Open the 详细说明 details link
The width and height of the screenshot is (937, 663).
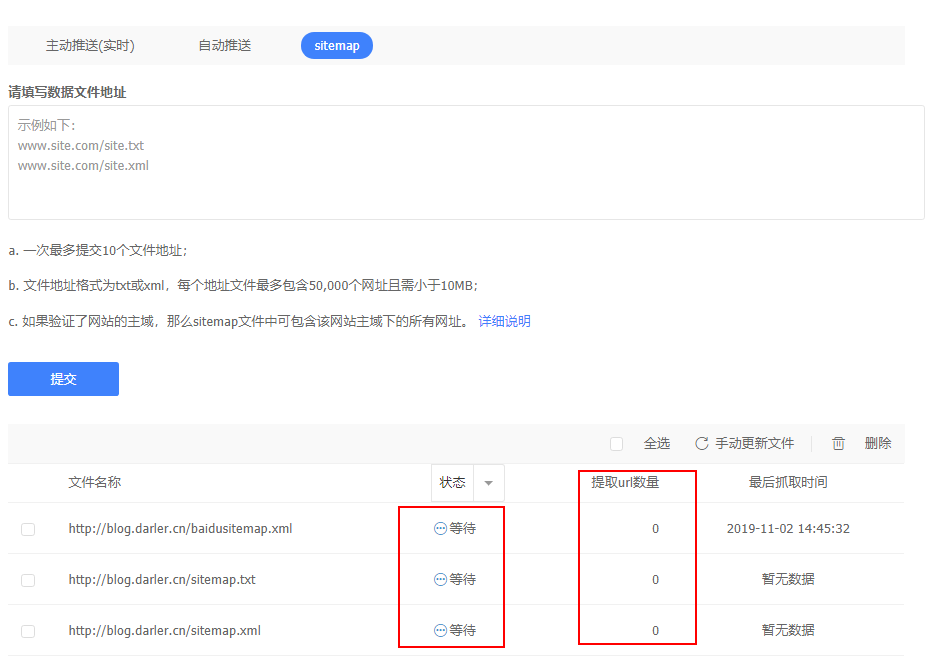click(504, 321)
